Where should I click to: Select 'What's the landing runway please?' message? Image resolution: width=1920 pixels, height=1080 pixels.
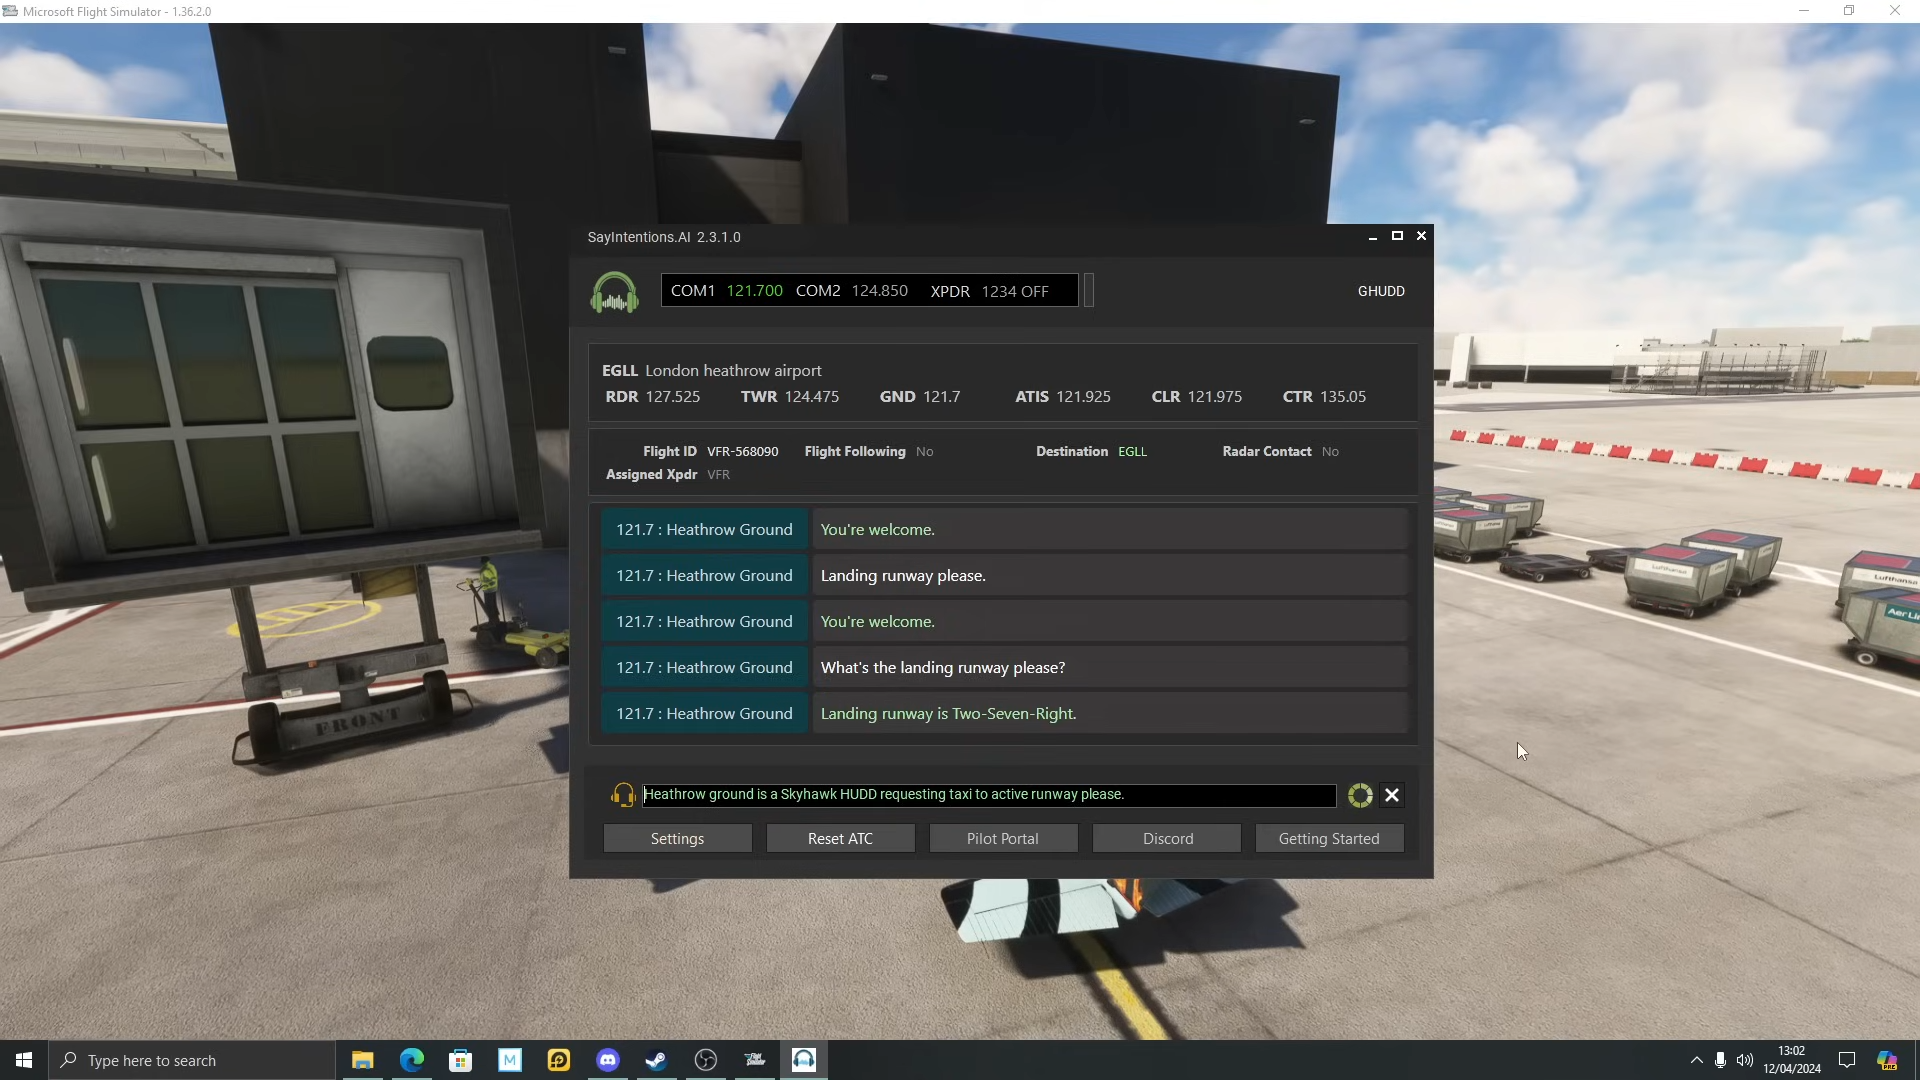click(1109, 668)
